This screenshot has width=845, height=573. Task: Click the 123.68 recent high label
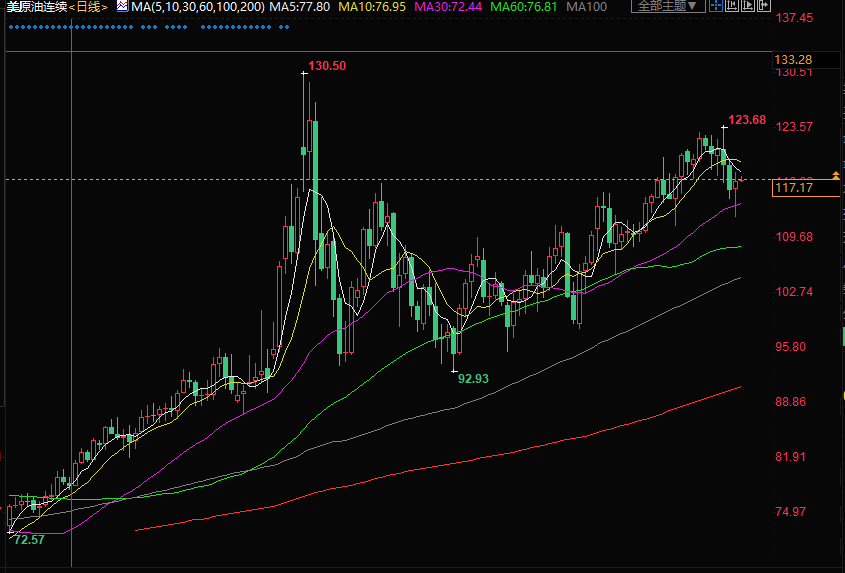[746, 120]
